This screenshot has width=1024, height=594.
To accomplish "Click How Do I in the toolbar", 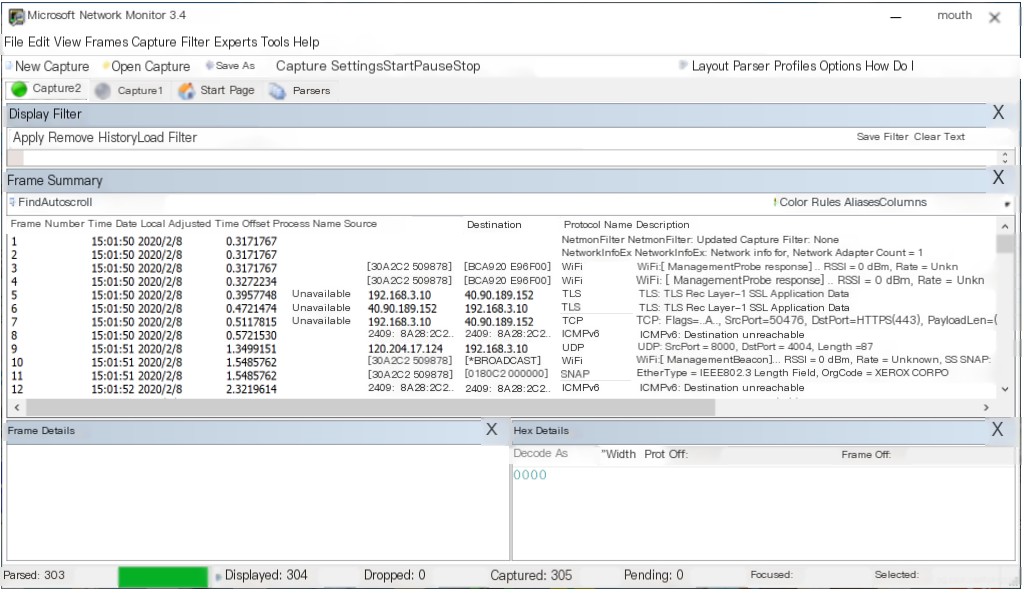I will 889,66.
